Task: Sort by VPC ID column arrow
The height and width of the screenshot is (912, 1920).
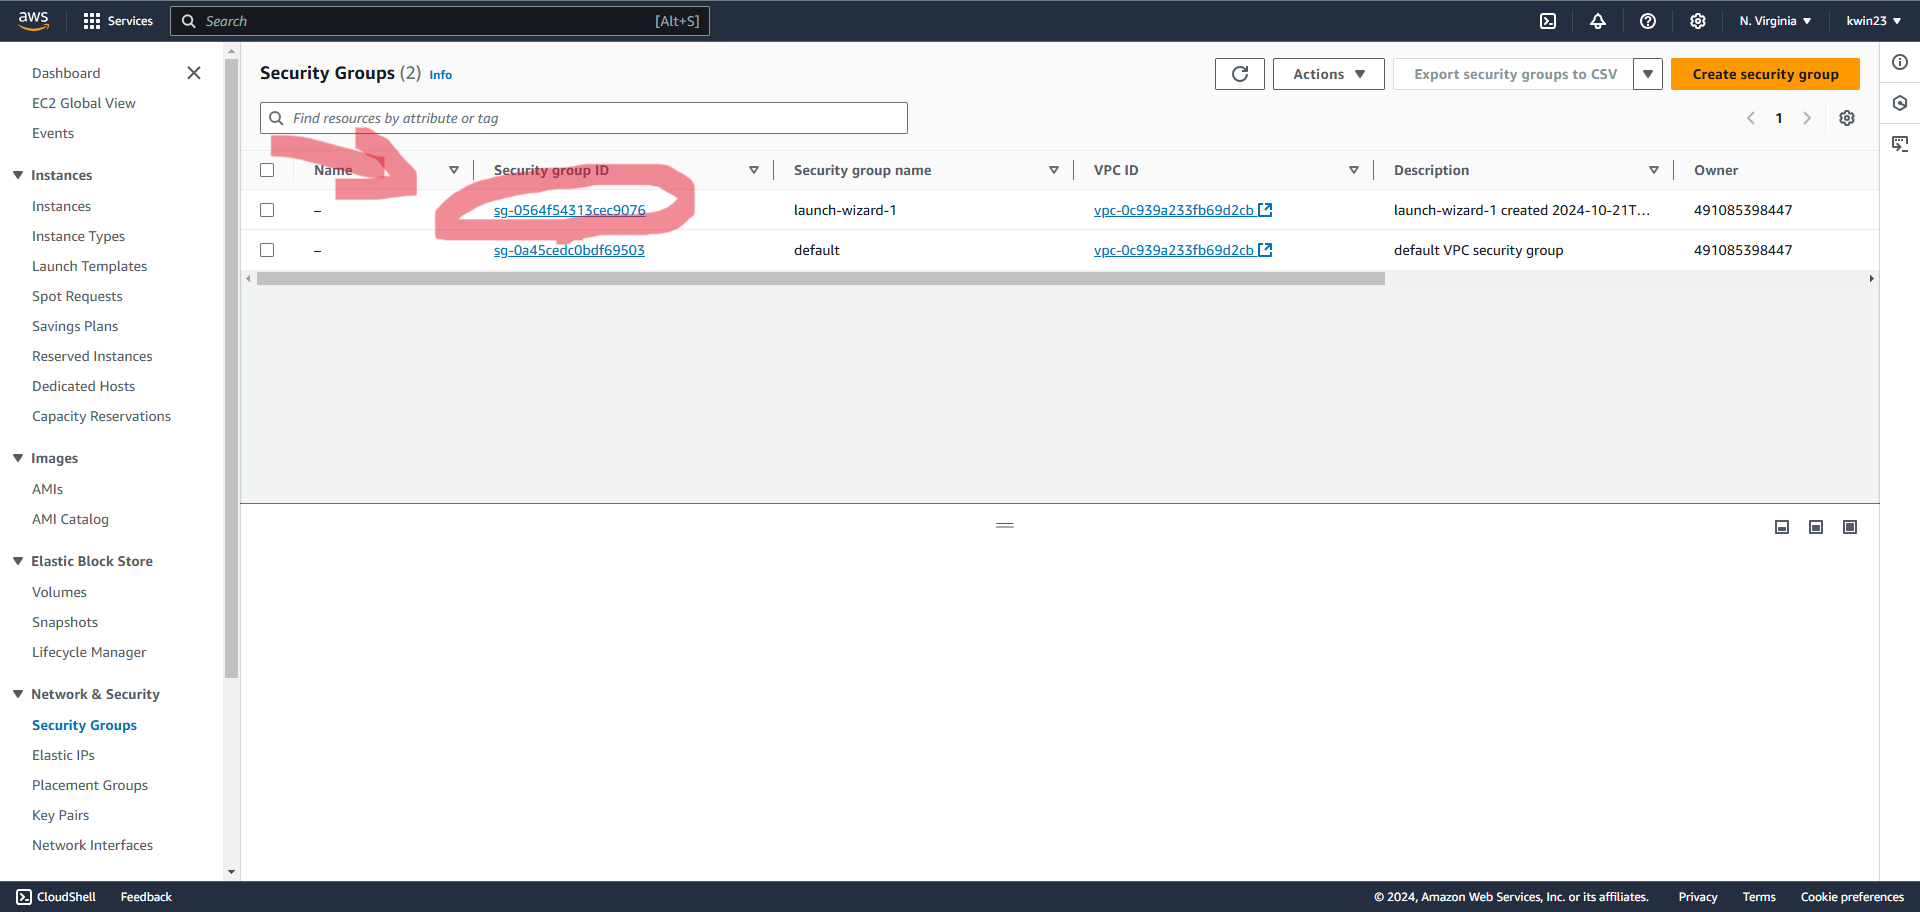Action: click(x=1354, y=170)
